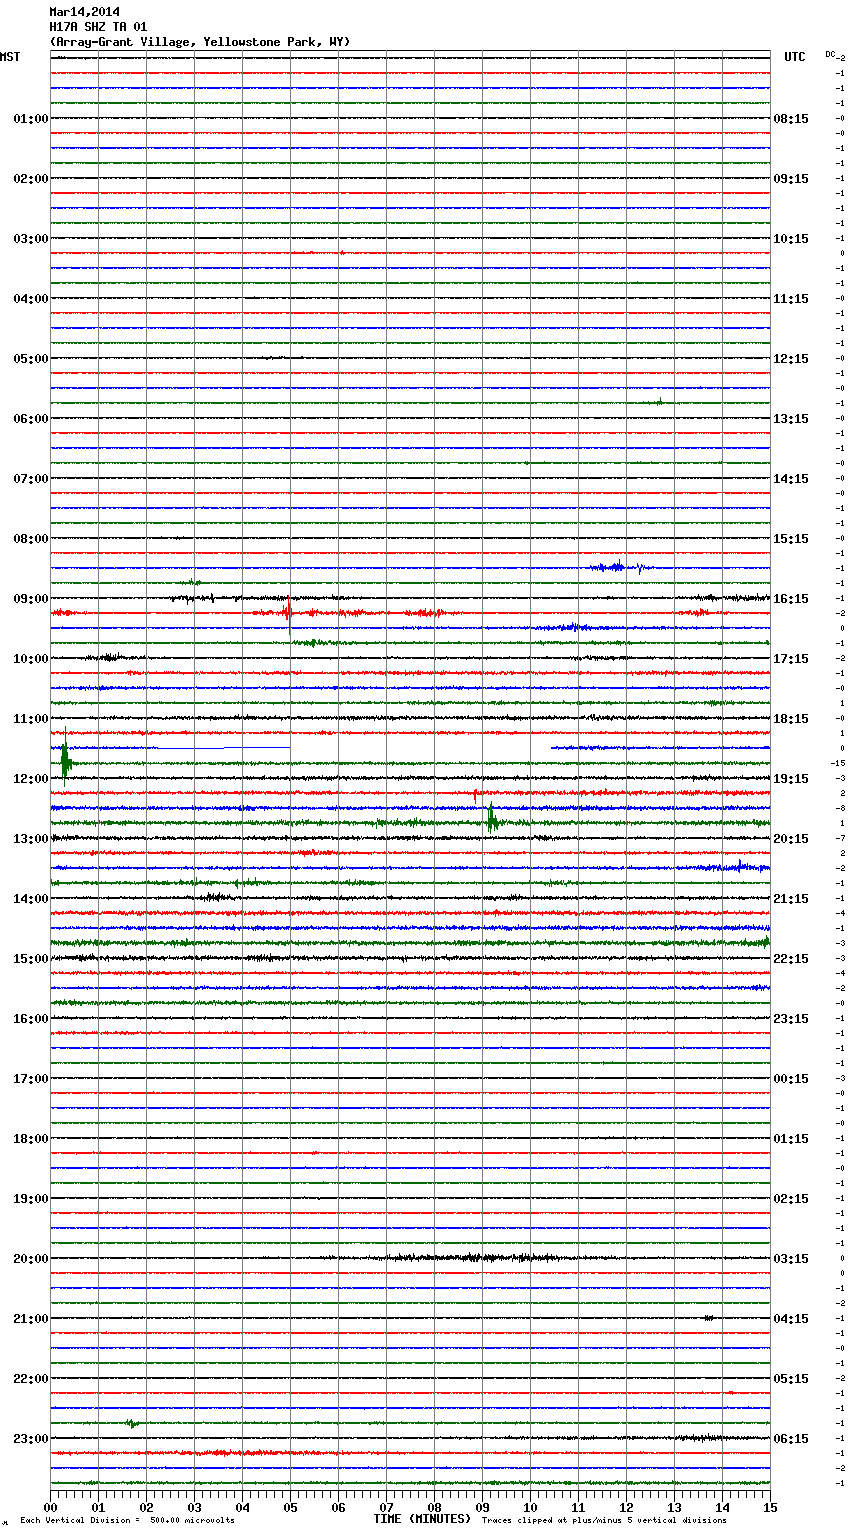This screenshot has width=850, height=1534.
Task: Click the small black burst on the 21:00 trace
Action: click(x=708, y=1318)
